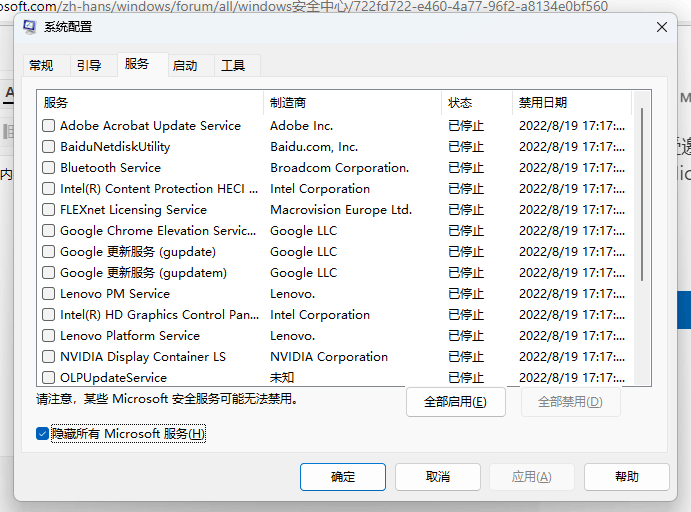The height and width of the screenshot is (512, 691).
Task: Select the Baidu.com, Inc. manufacturer cell
Action: (314, 147)
